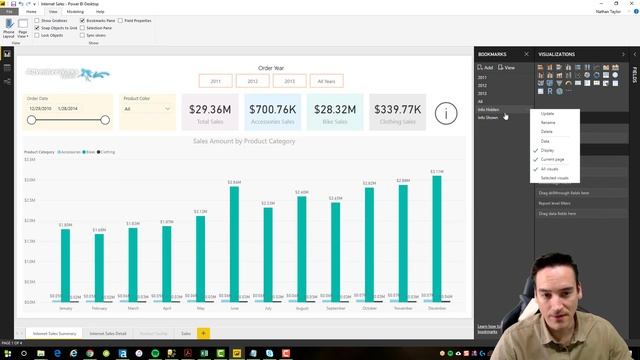
Task: Click the start date input field
Action: click(40, 109)
